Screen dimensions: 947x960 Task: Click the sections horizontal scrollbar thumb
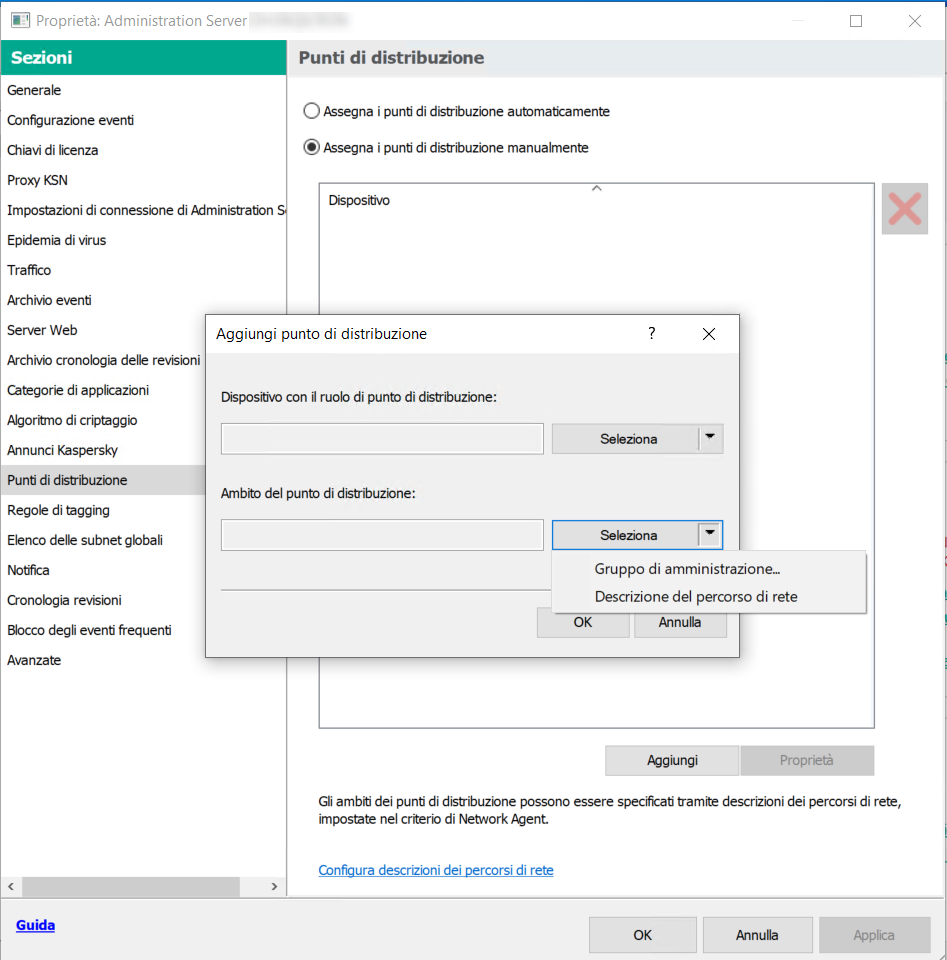click(x=130, y=886)
